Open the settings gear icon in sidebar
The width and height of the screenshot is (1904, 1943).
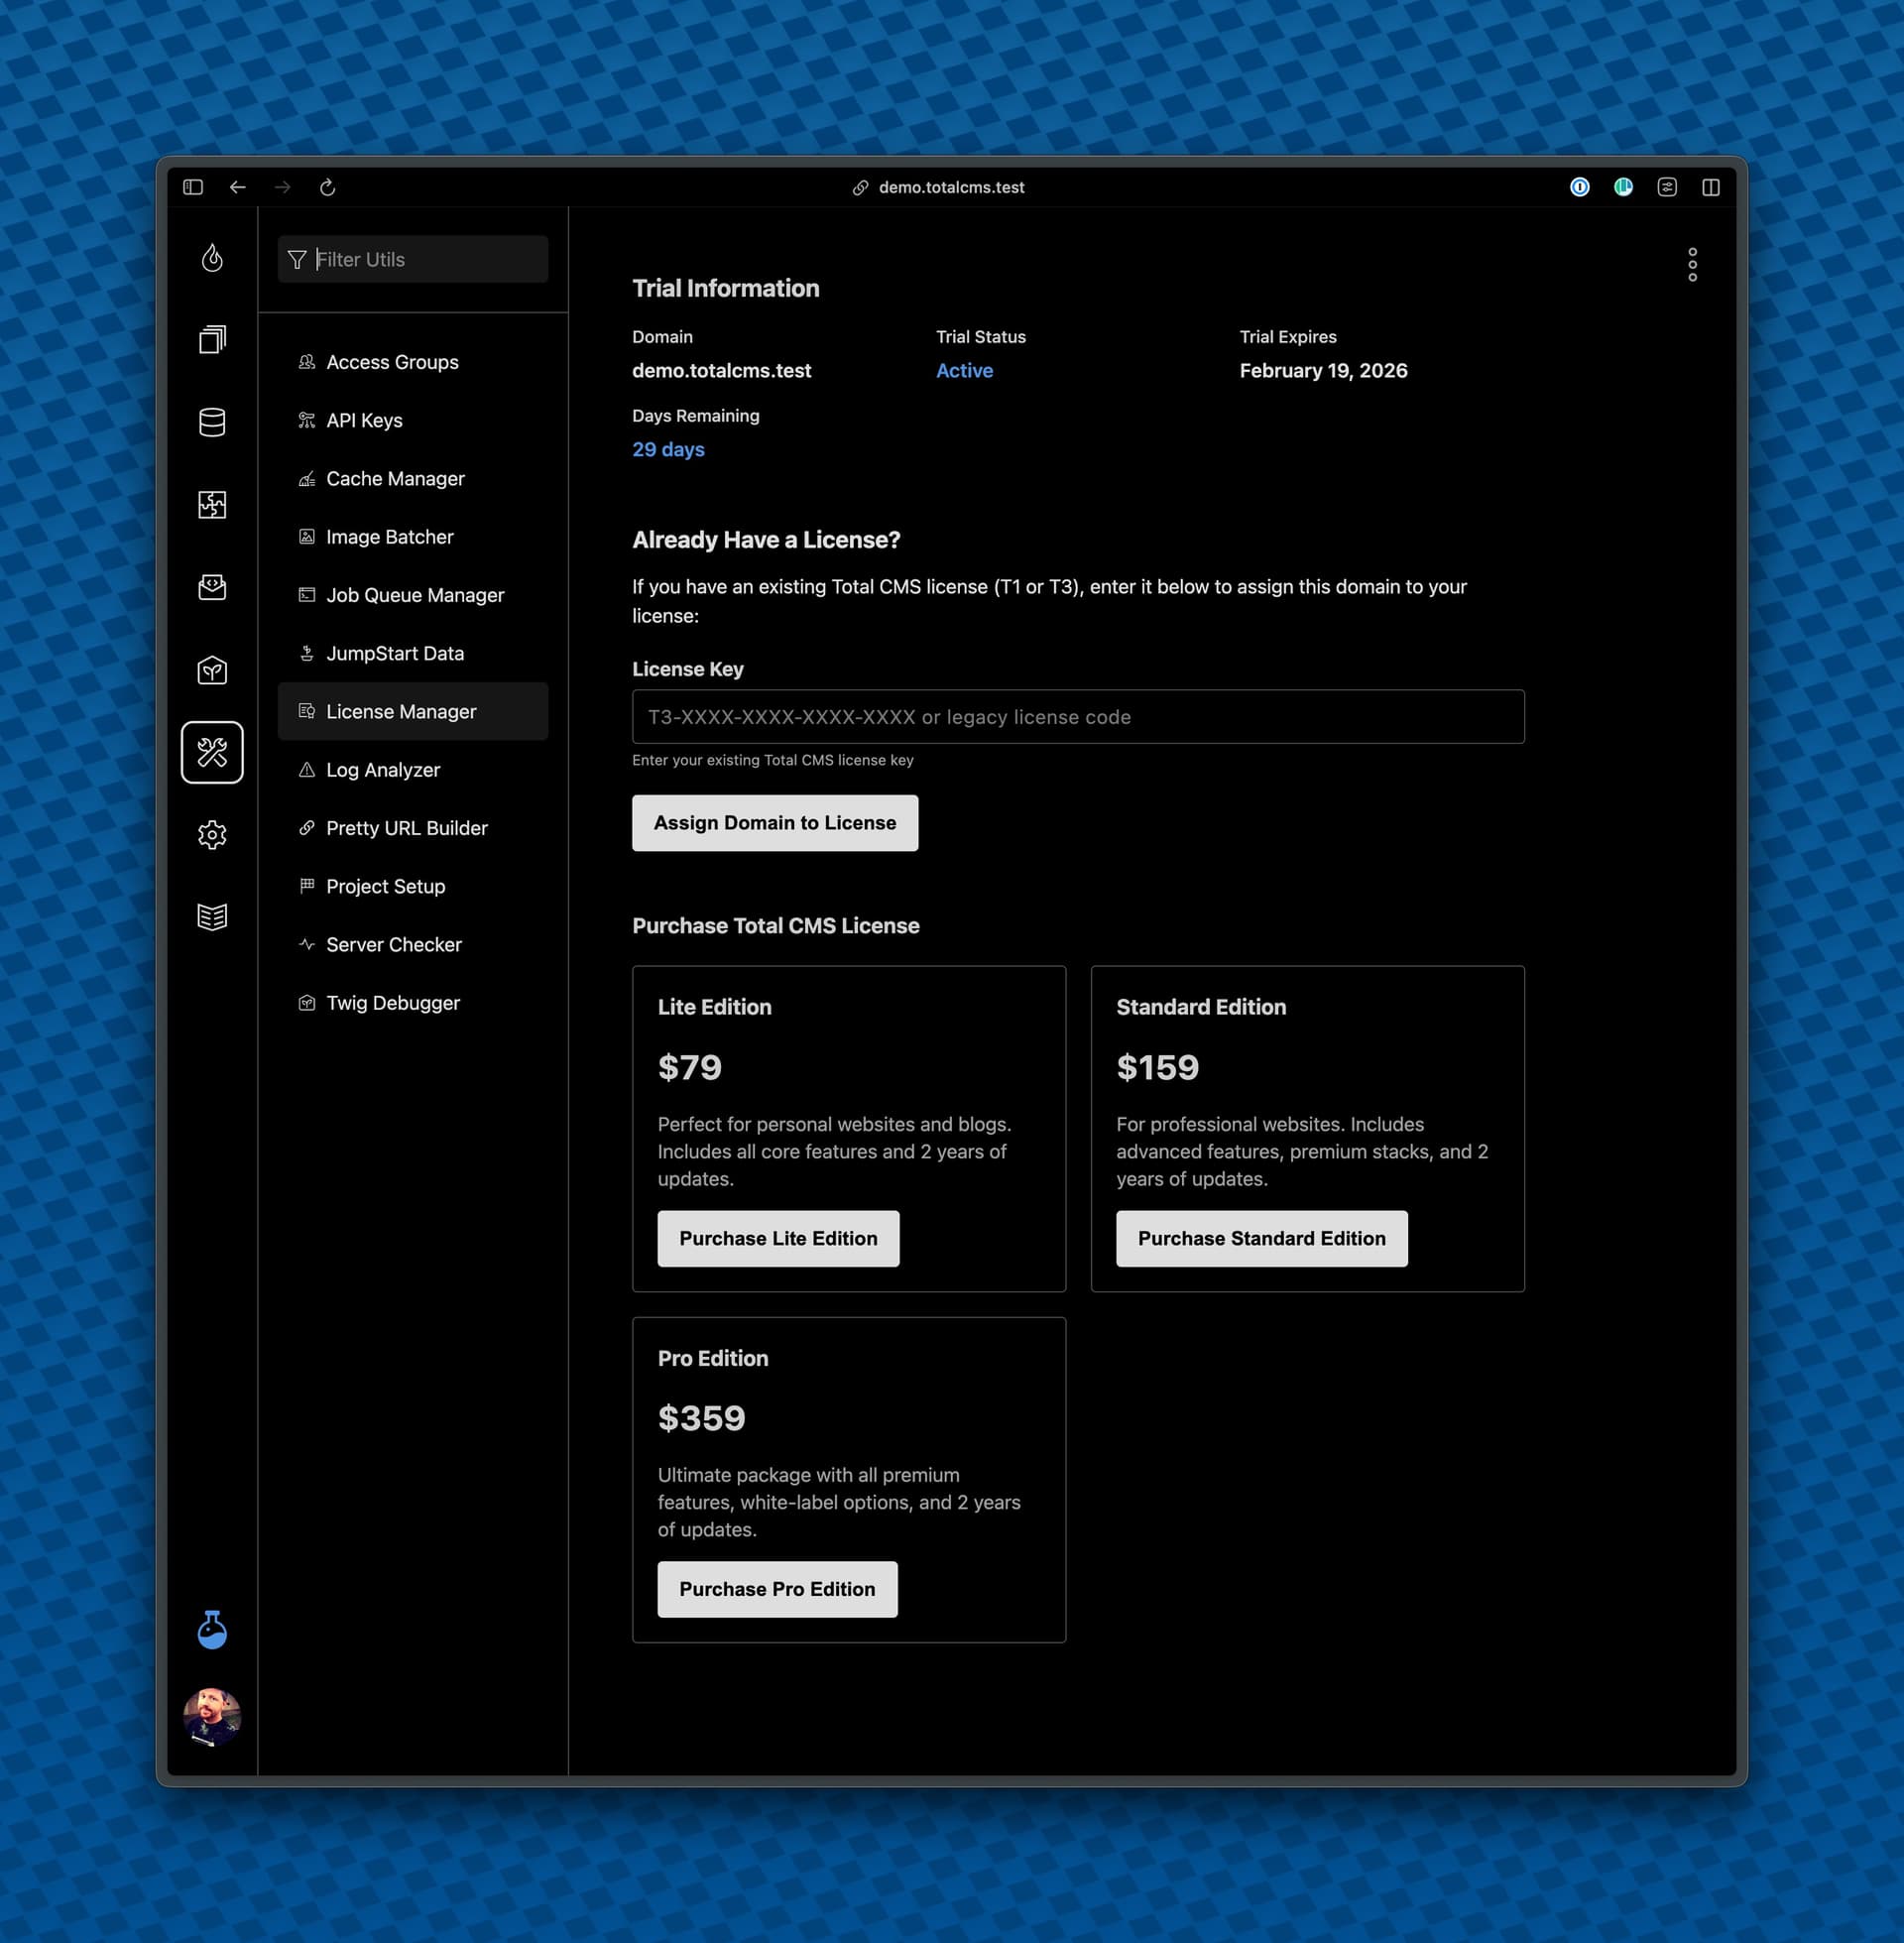pos(212,835)
